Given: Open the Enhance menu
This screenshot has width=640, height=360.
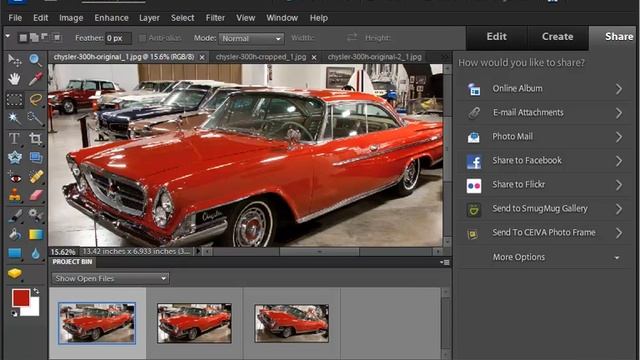Looking at the screenshot, I should (x=111, y=18).
